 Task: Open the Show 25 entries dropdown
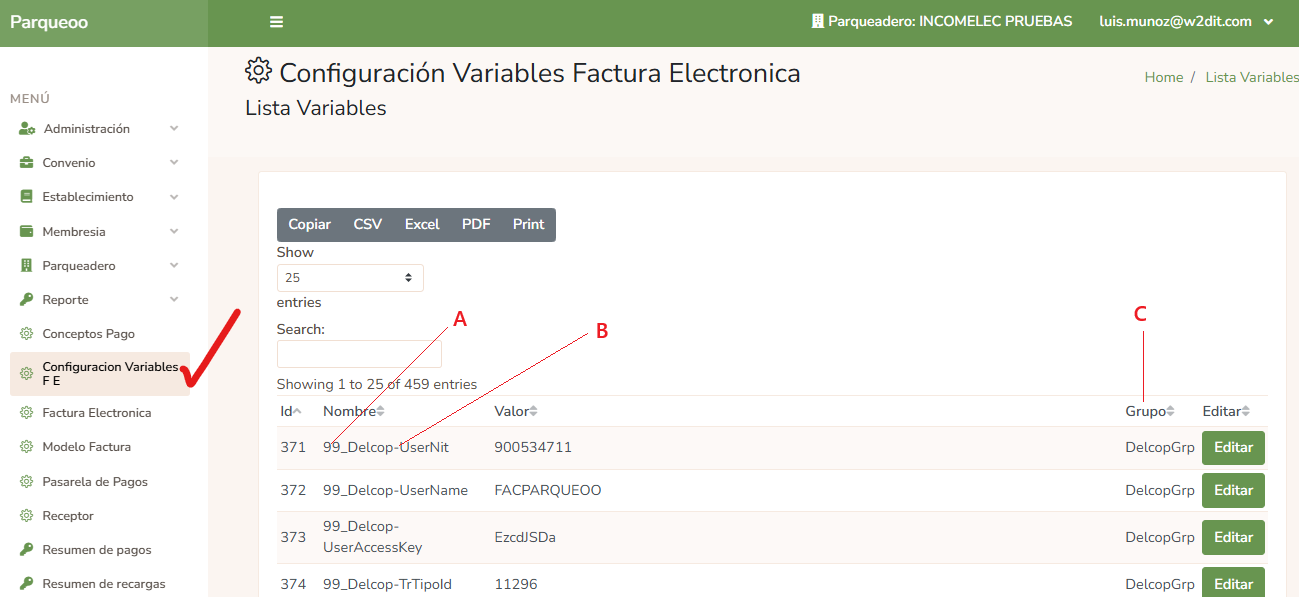pyautogui.click(x=350, y=277)
